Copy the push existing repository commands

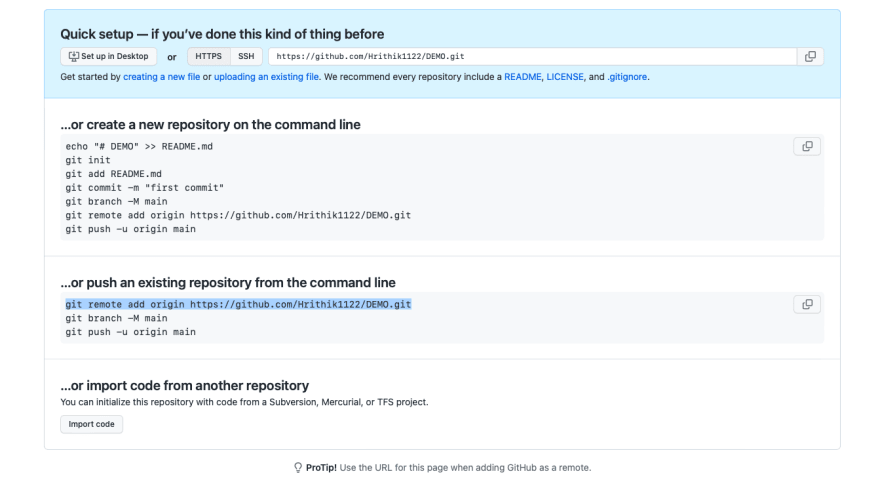coord(807,304)
